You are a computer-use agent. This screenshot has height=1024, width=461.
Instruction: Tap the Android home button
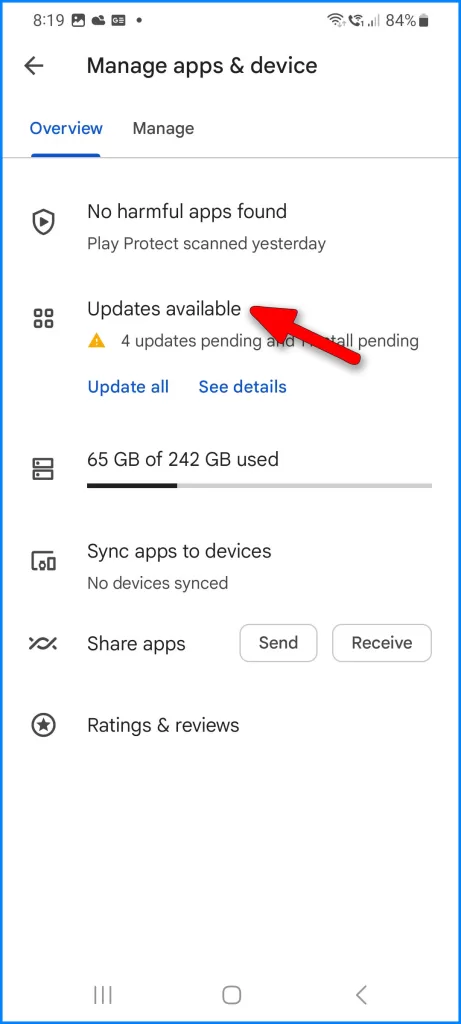(x=231, y=995)
